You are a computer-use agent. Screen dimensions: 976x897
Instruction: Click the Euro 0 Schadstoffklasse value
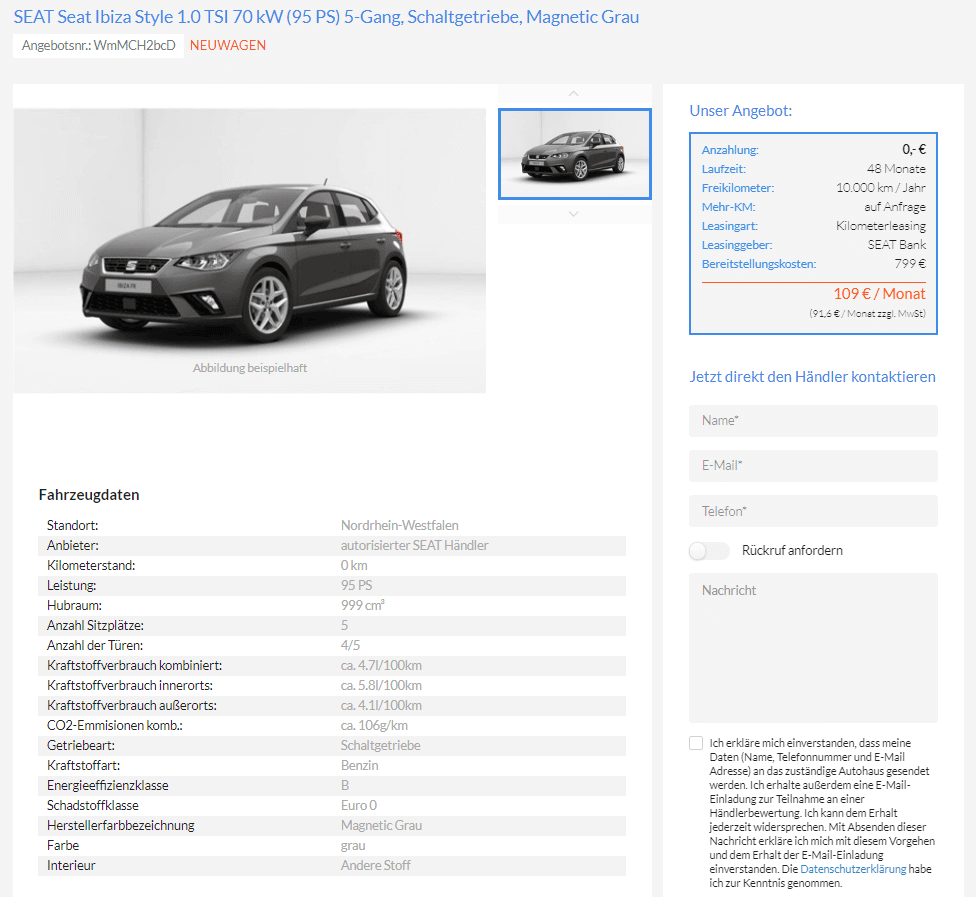[359, 805]
